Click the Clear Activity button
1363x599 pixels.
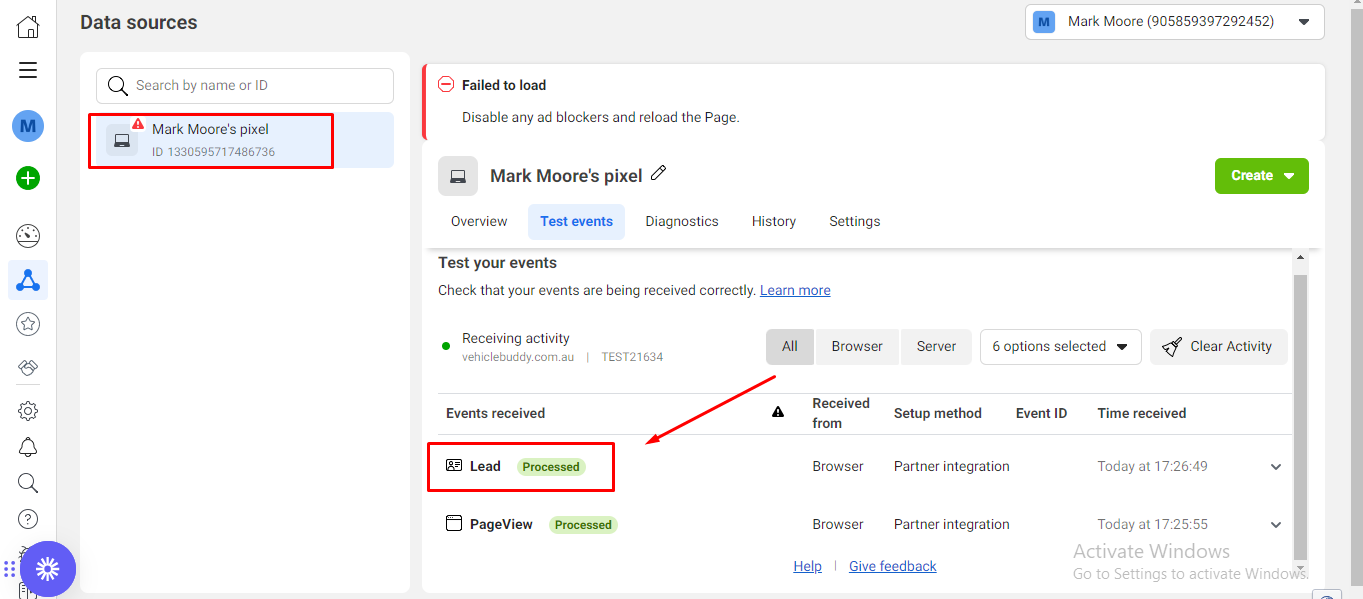[x=1218, y=347]
